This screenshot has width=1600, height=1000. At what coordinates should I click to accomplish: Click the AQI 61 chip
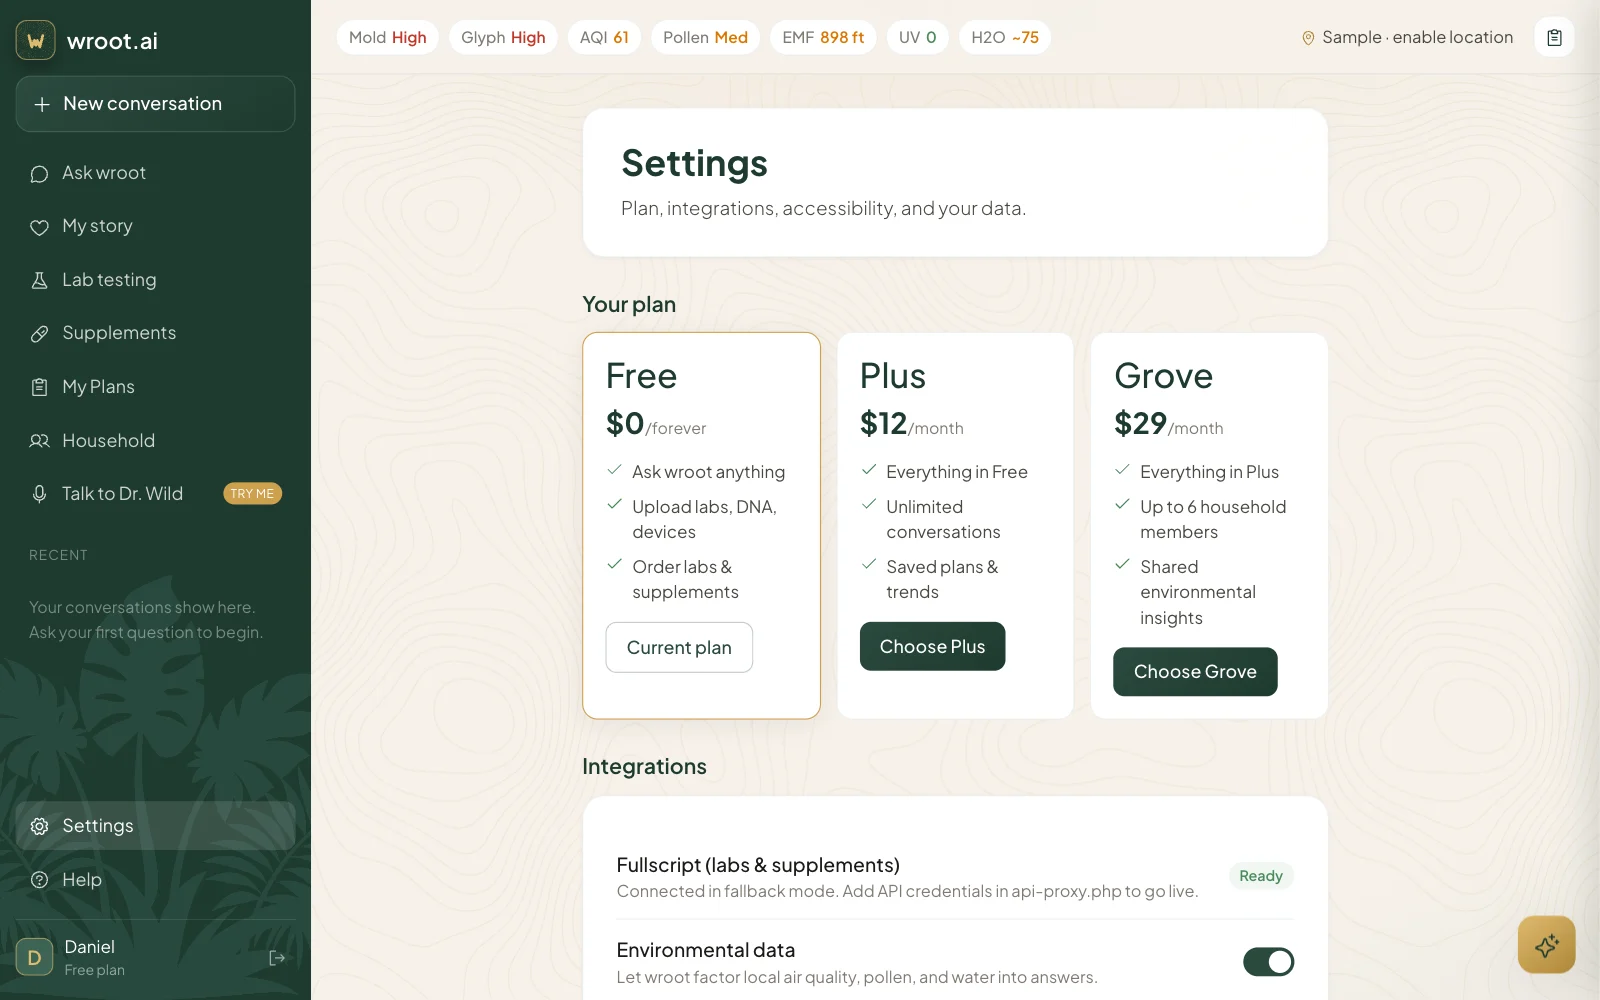coord(604,37)
